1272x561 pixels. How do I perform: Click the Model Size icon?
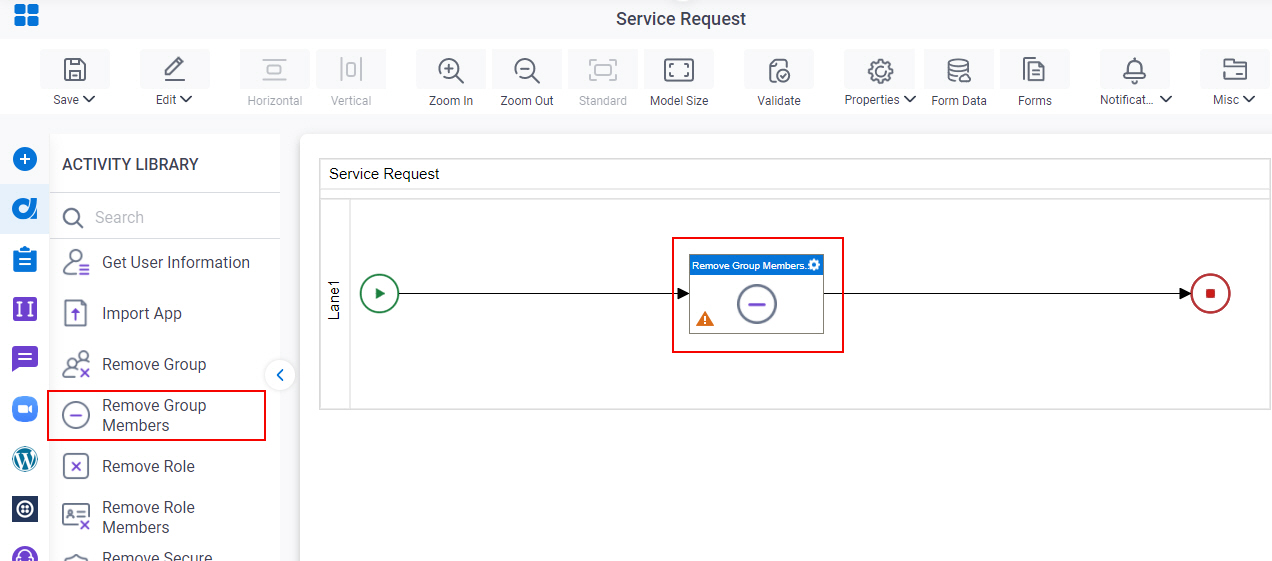click(679, 69)
